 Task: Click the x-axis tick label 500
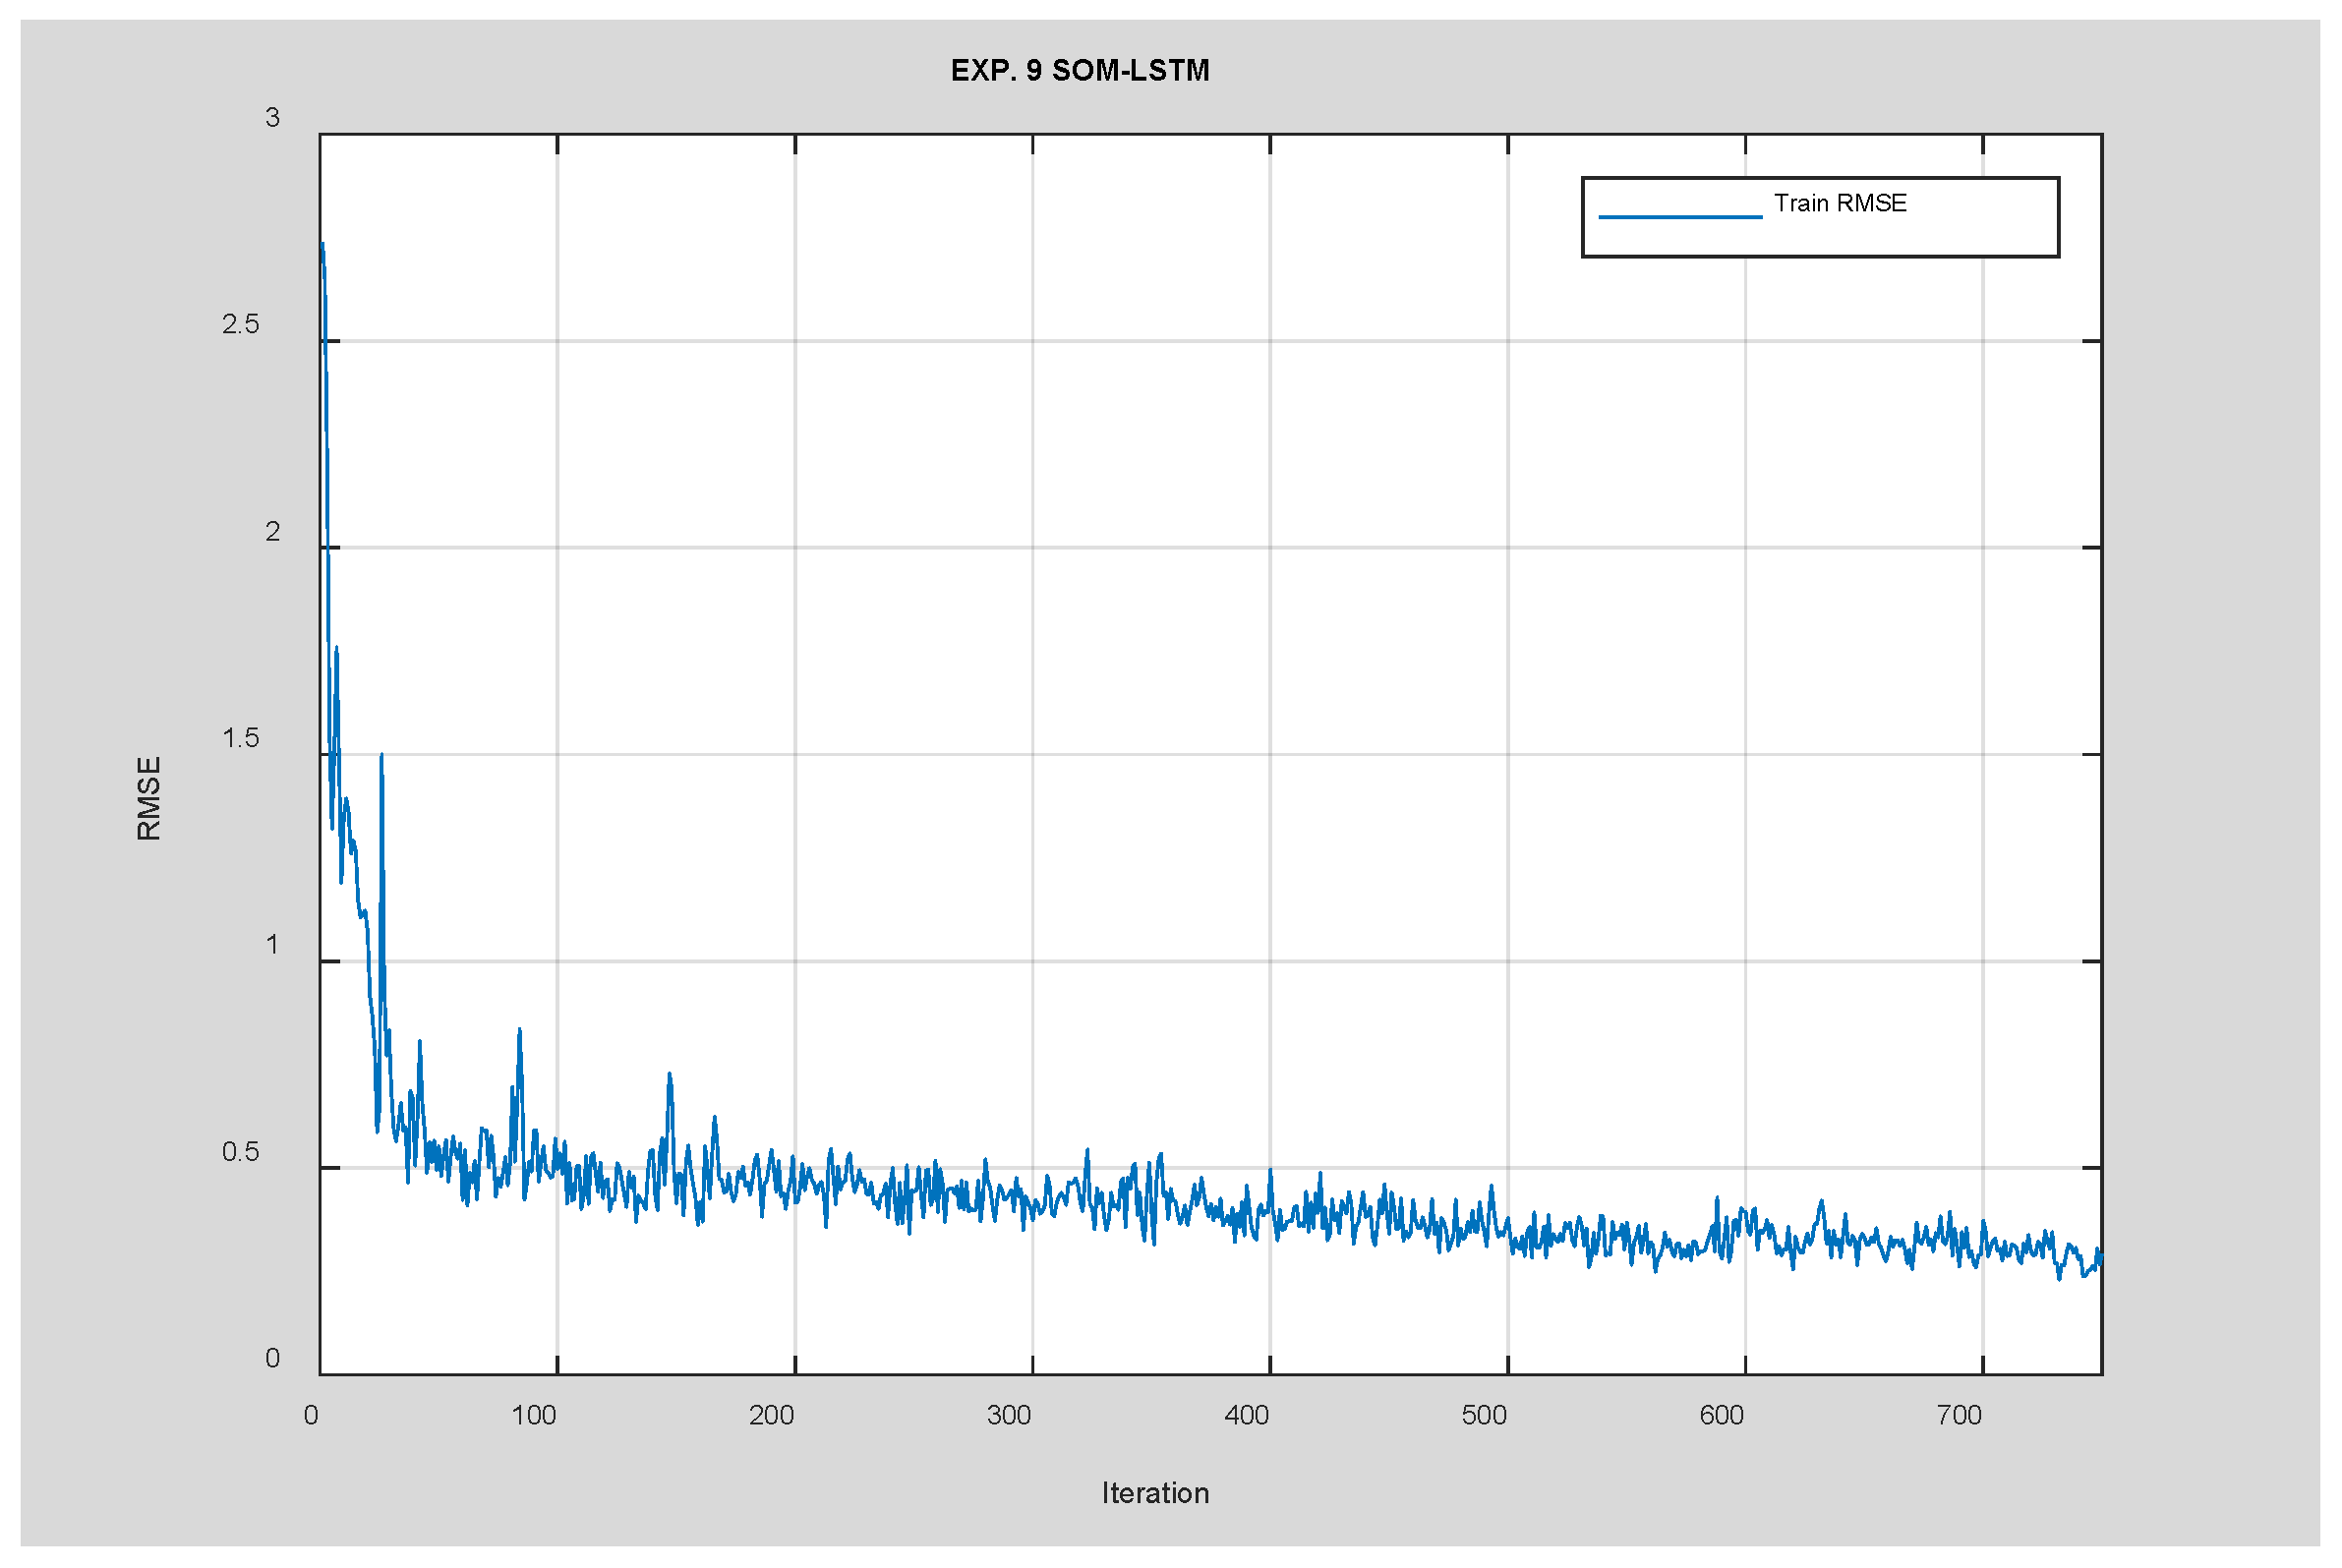(x=1483, y=1415)
